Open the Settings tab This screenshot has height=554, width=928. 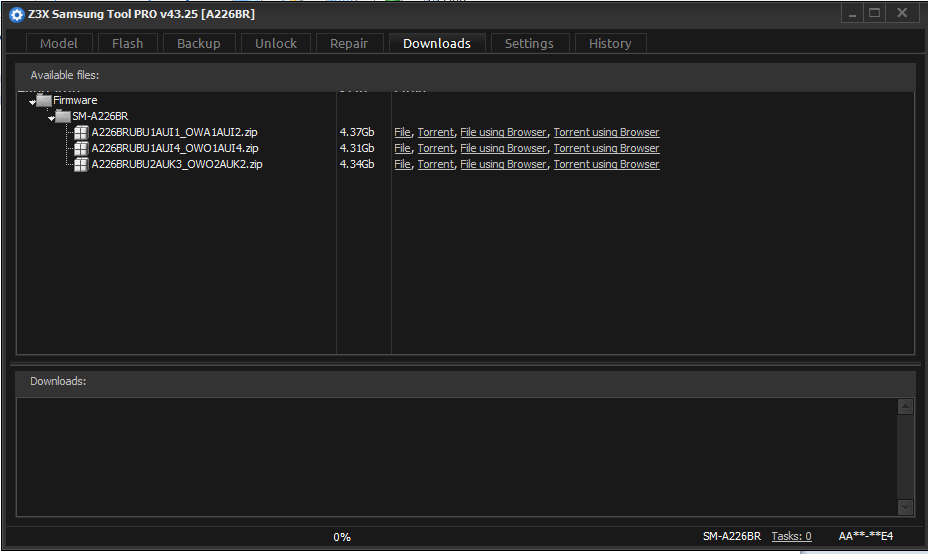(529, 43)
